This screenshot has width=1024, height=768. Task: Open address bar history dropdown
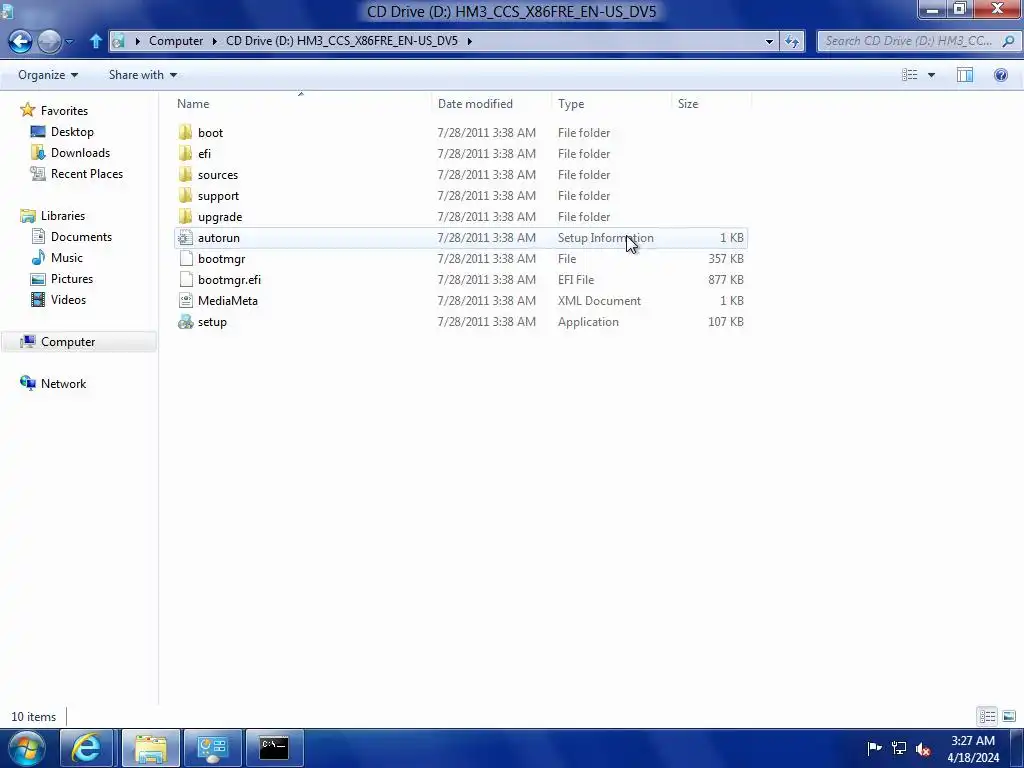pos(769,41)
